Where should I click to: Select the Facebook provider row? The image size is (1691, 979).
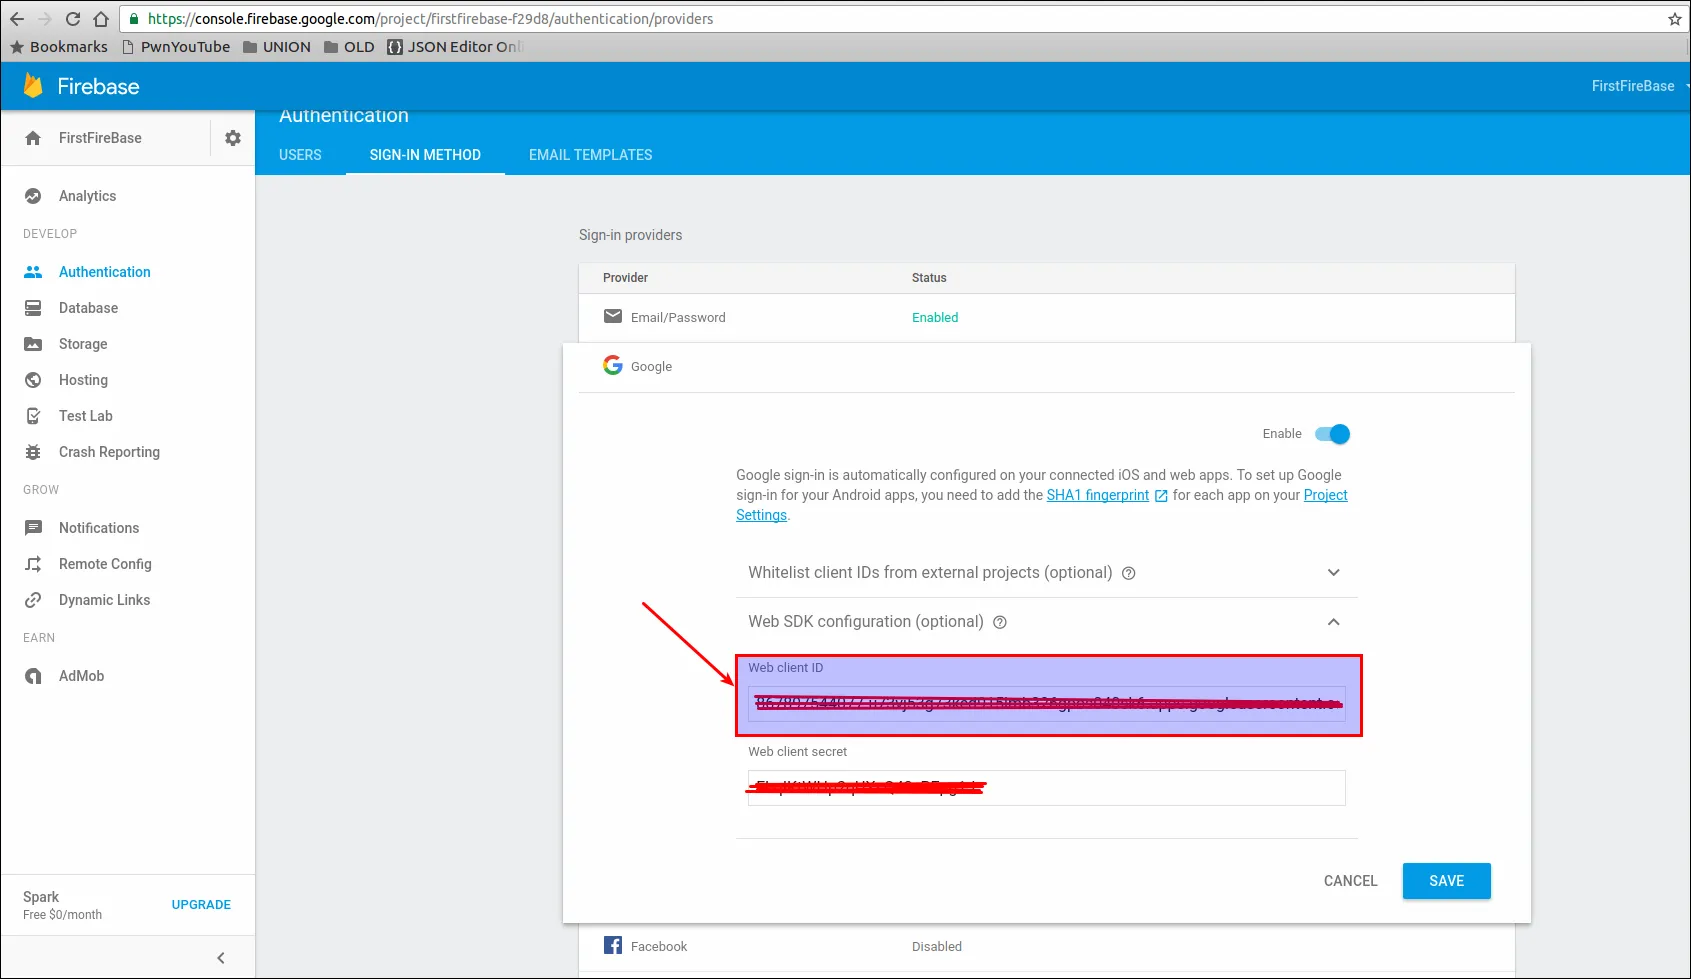[x=1047, y=946]
